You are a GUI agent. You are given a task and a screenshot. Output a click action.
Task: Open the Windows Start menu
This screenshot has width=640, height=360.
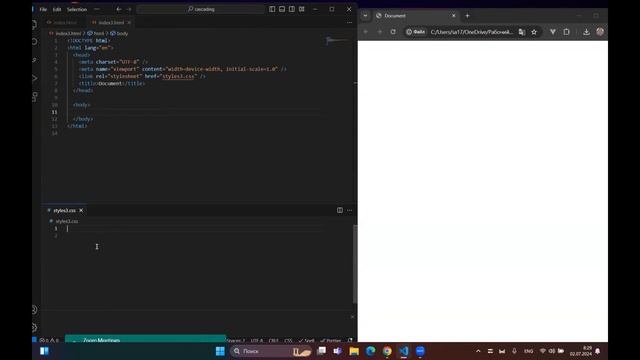(x=220, y=351)
